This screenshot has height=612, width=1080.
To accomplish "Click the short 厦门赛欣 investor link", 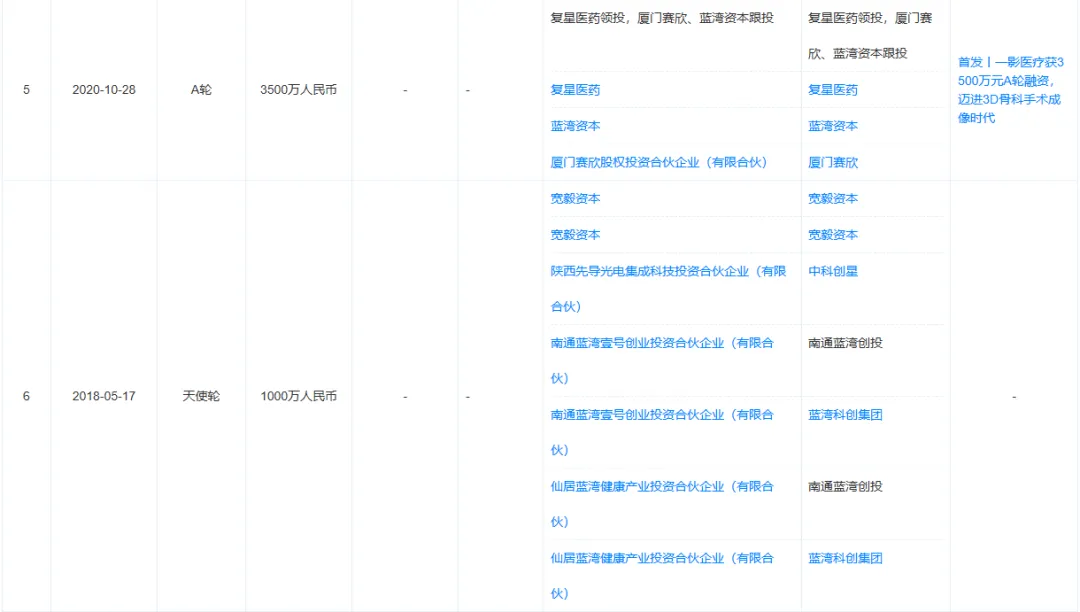I will coord(833,162).
